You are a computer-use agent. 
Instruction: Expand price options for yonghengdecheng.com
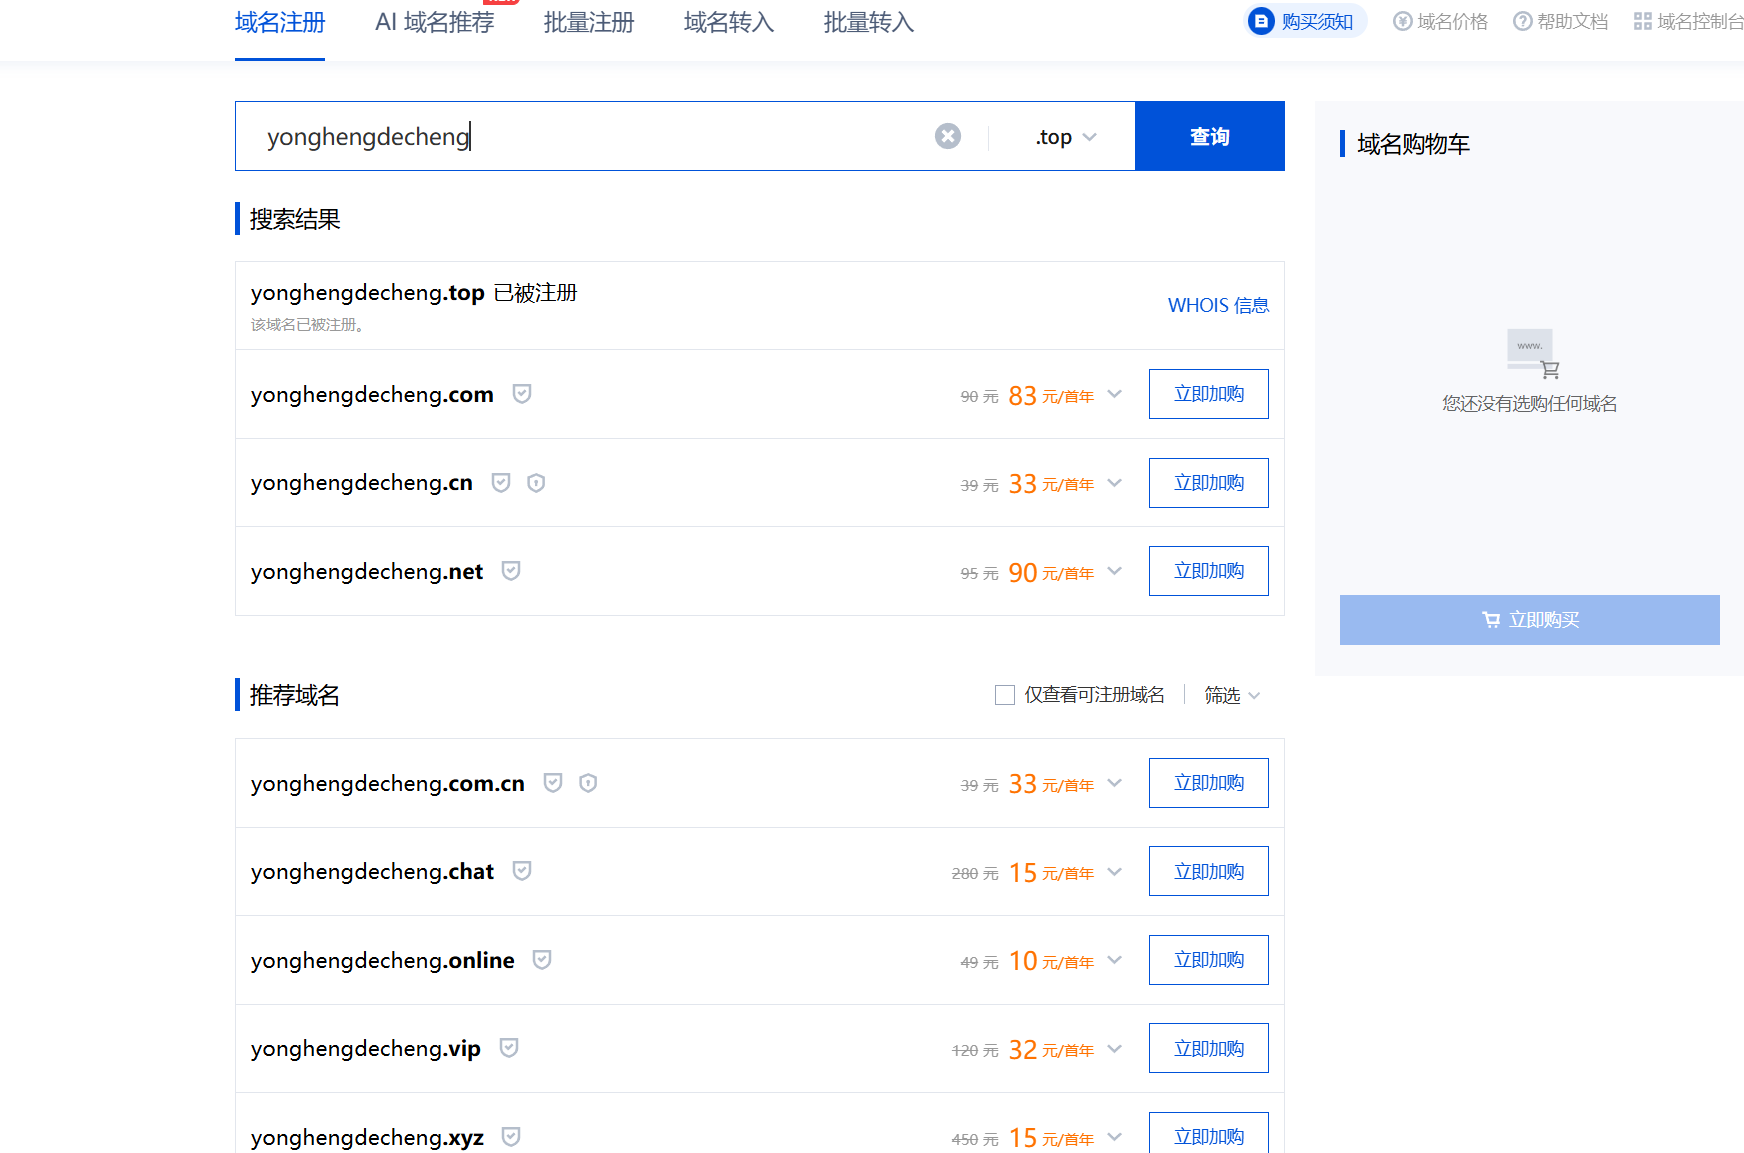pyautogui.click(x=1115, y=394)
